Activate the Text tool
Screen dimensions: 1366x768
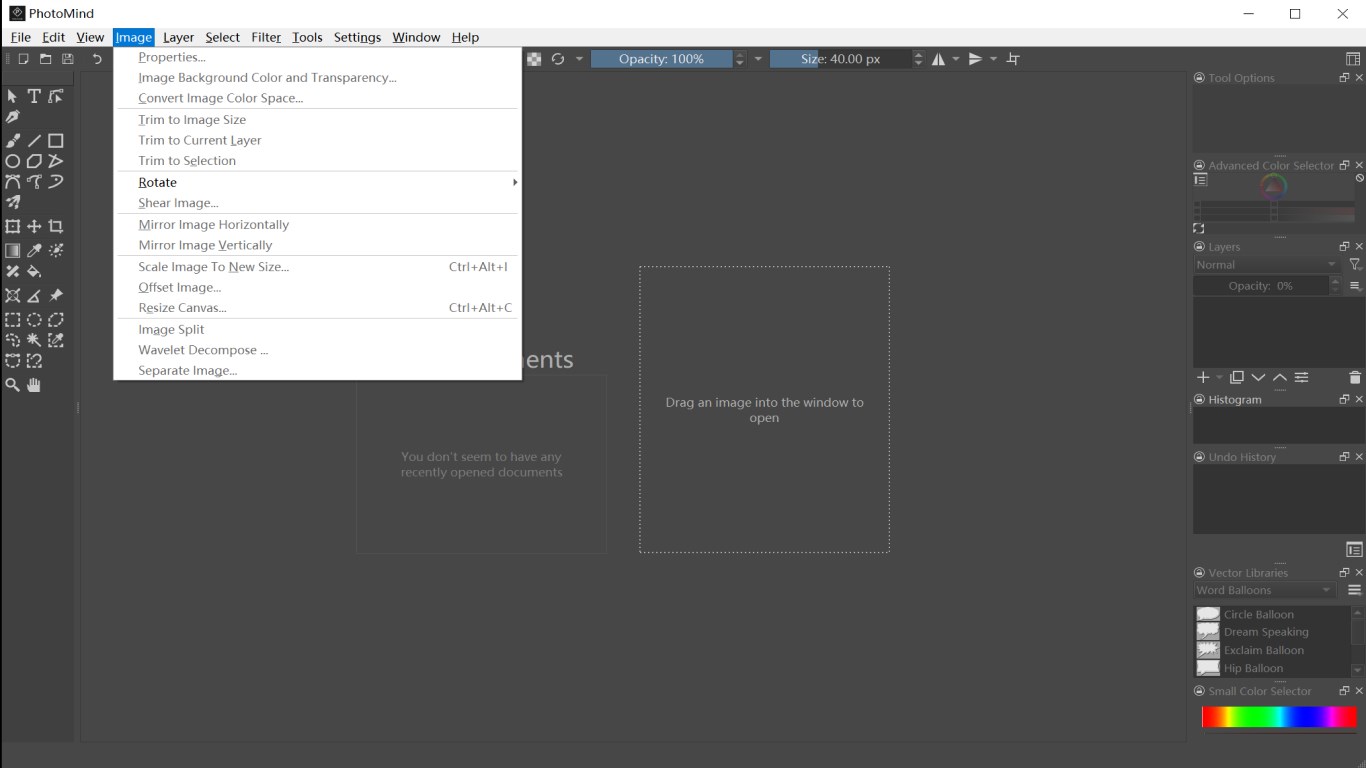(34, 96)
